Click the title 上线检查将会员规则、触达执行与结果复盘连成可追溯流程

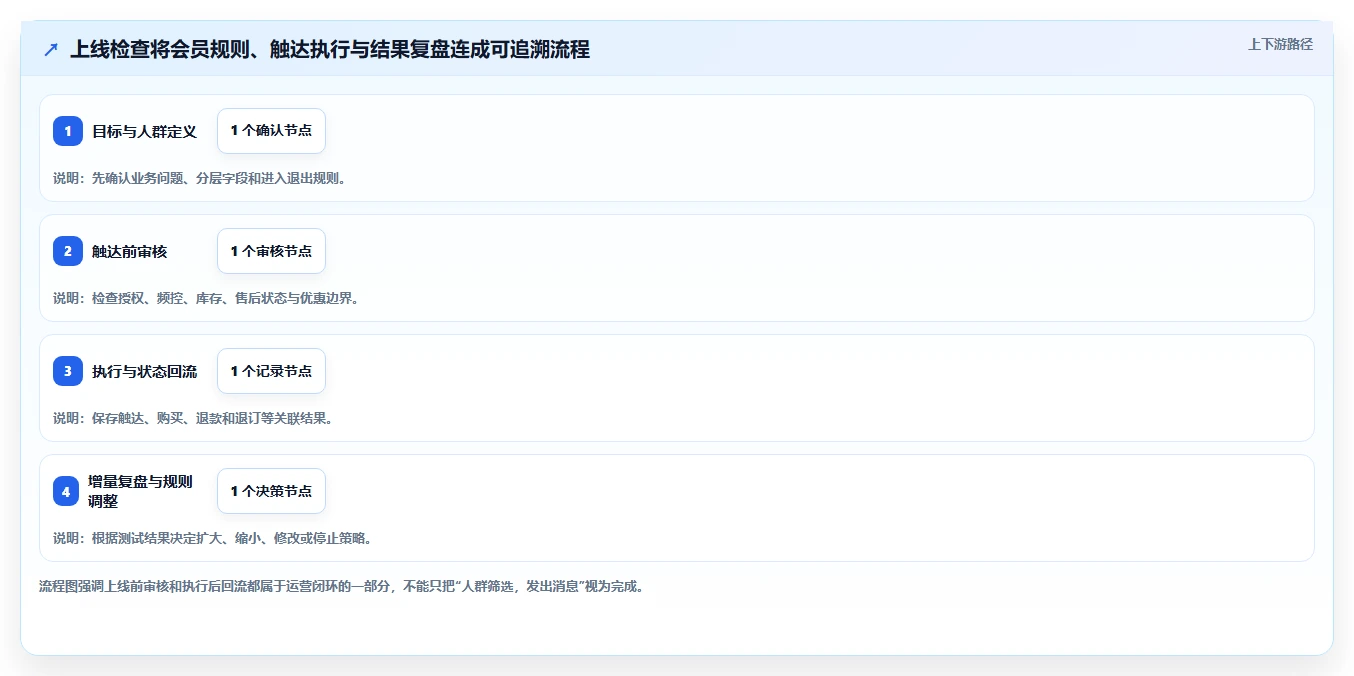click(x=330, y=49)
